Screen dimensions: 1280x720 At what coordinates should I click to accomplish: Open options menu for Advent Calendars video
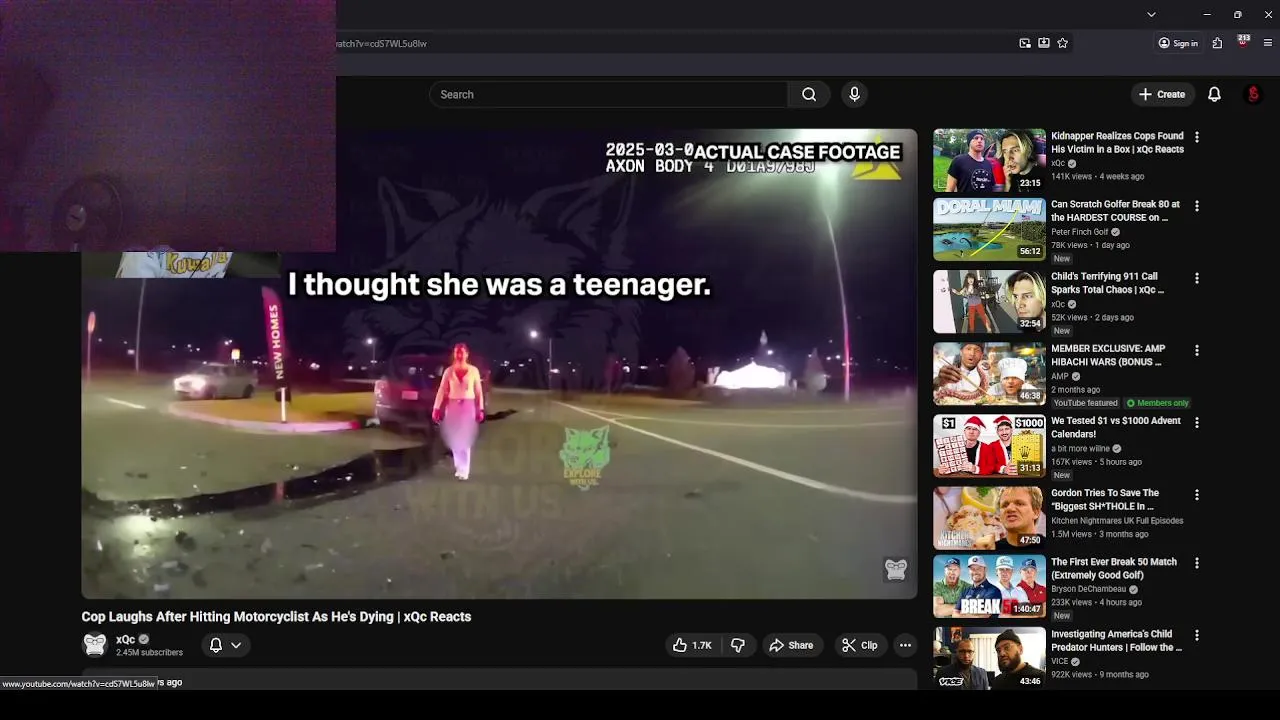1197,422
